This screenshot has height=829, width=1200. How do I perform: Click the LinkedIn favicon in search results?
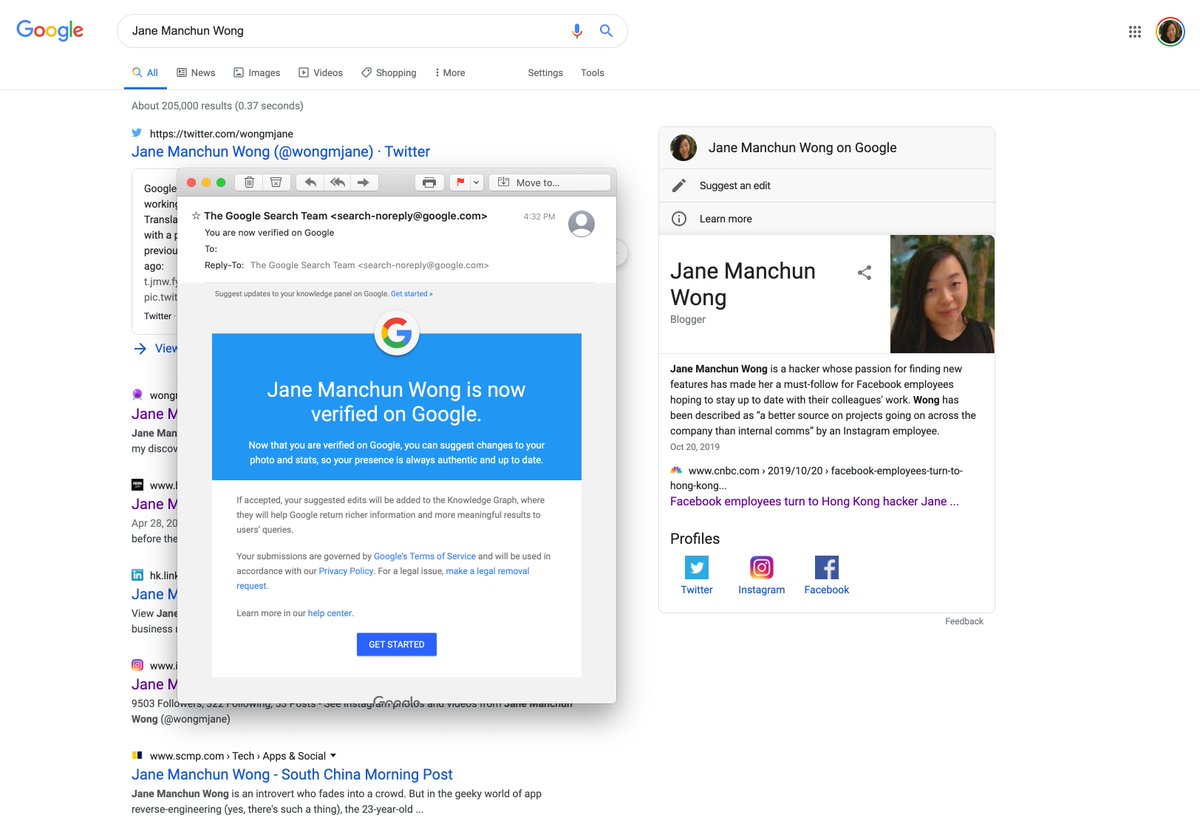point(137,575)
